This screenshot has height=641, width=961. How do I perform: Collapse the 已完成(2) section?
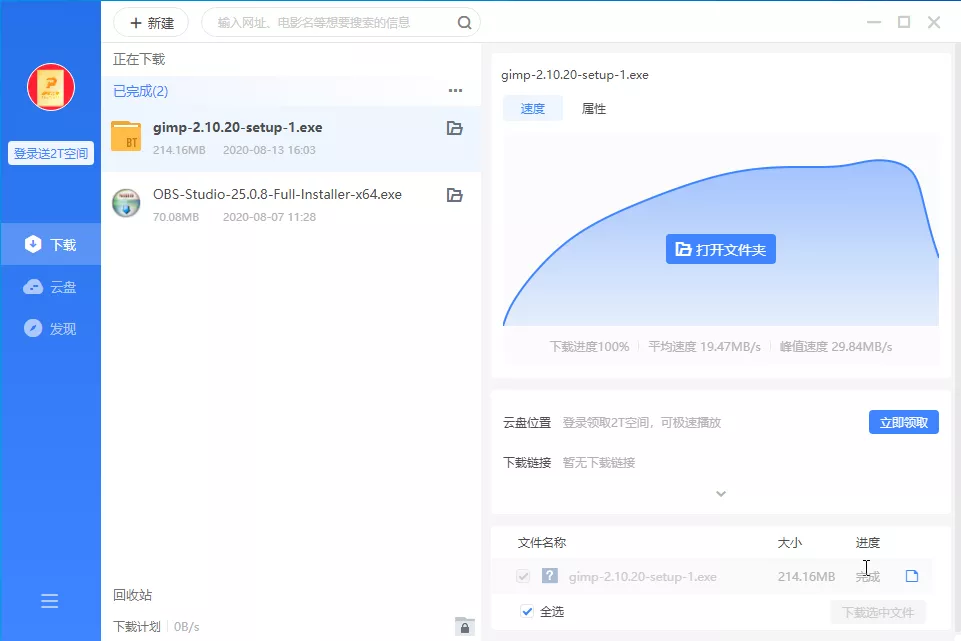[139, 90]
